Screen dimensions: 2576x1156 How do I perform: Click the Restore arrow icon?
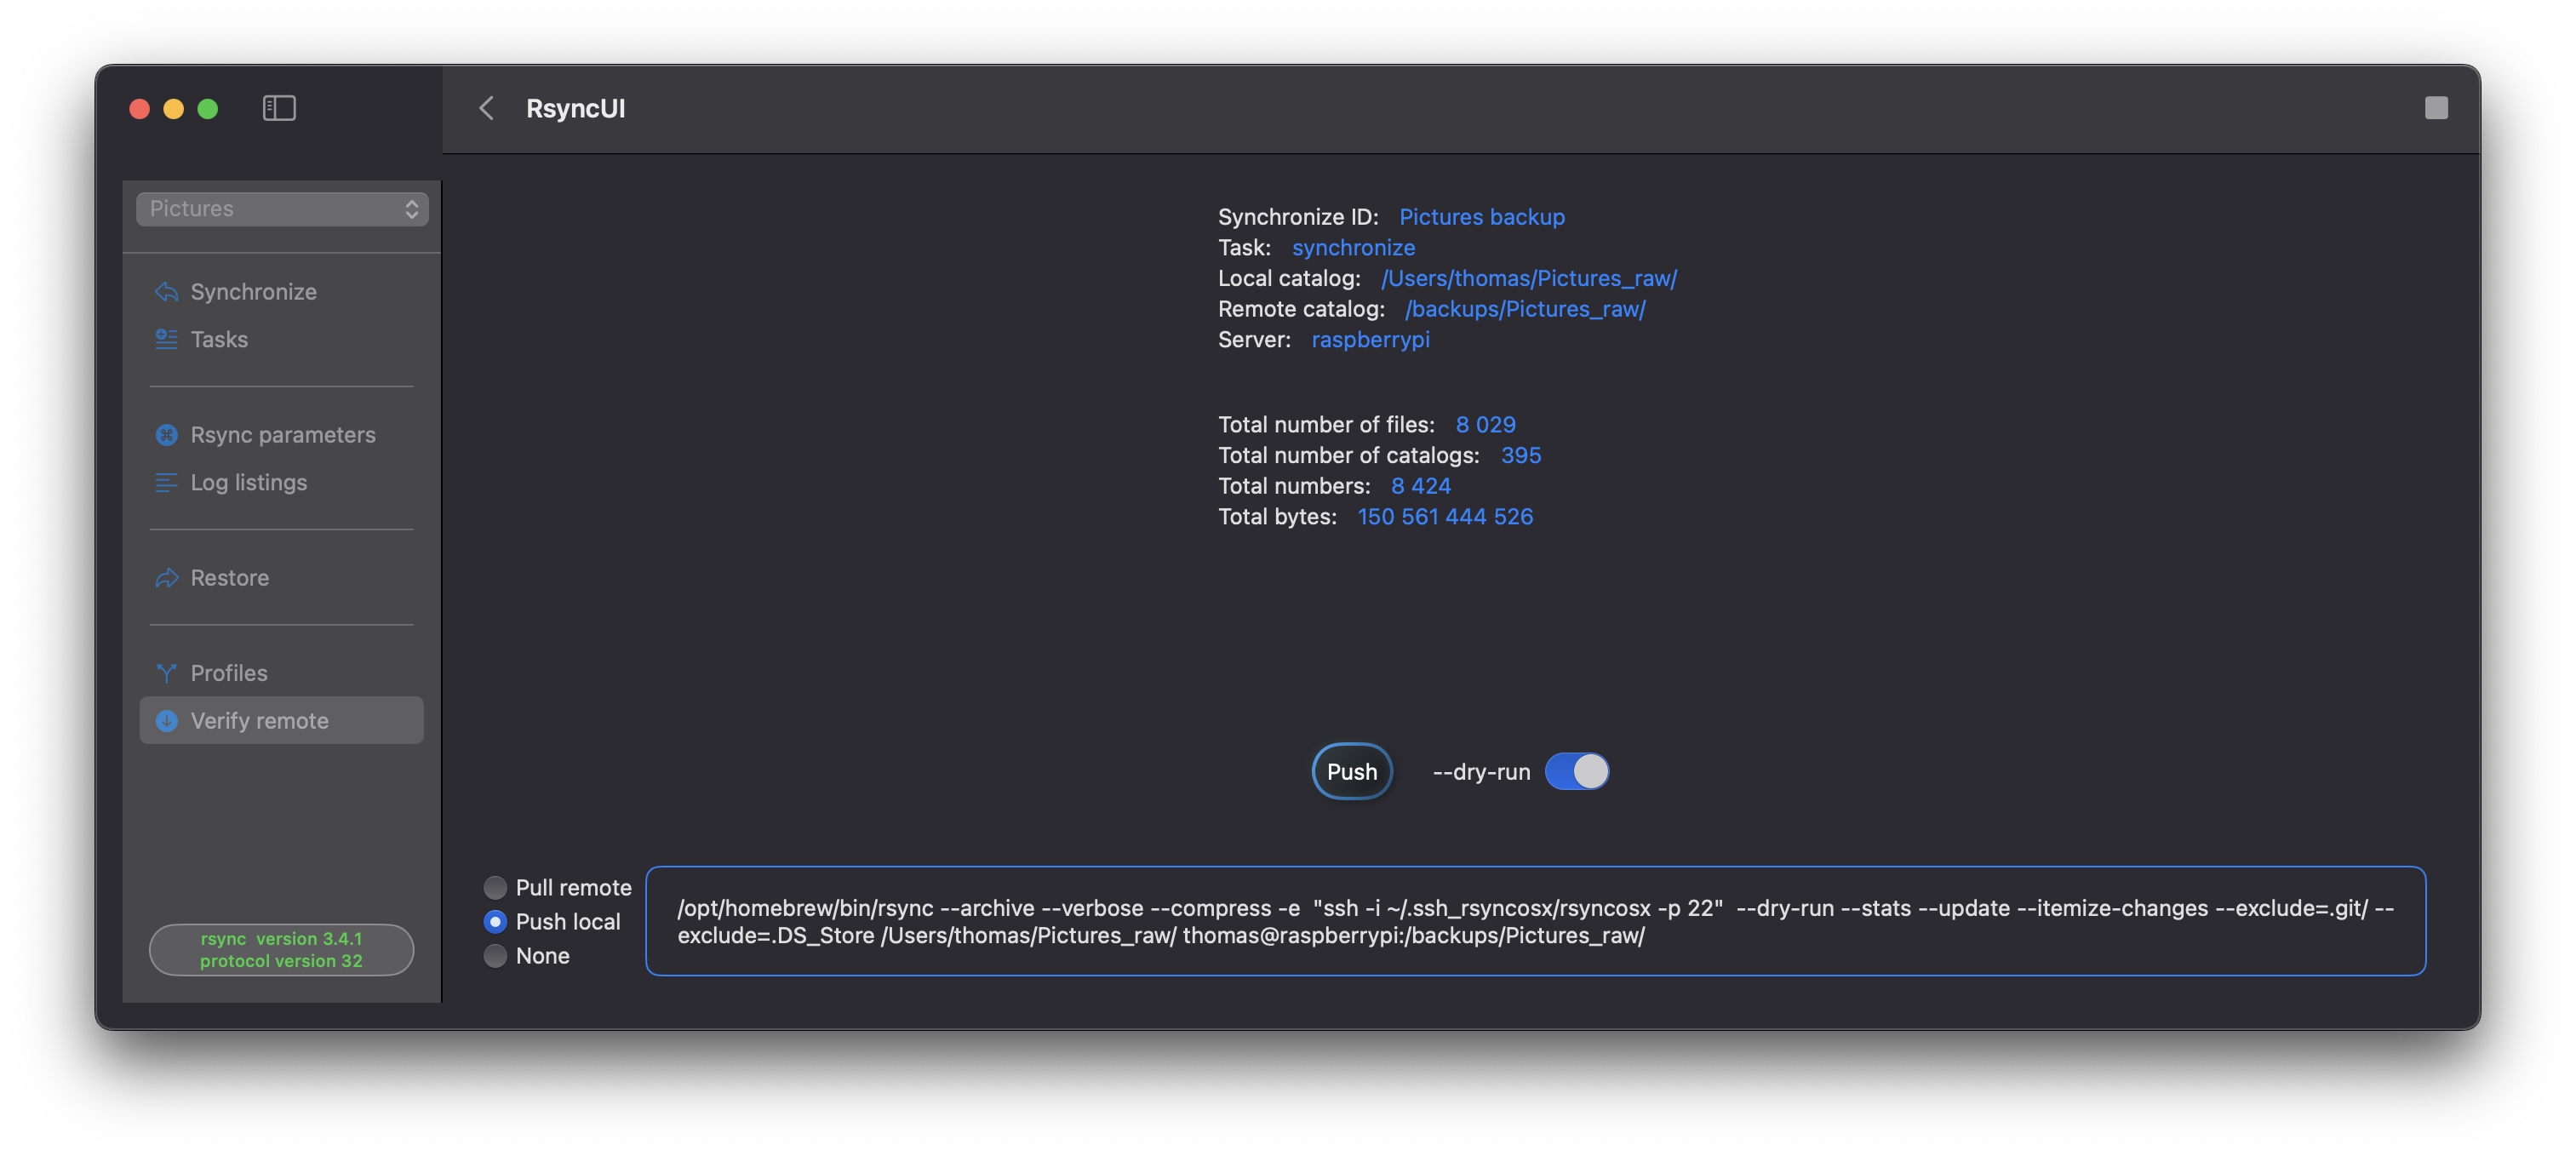(167, 578)
